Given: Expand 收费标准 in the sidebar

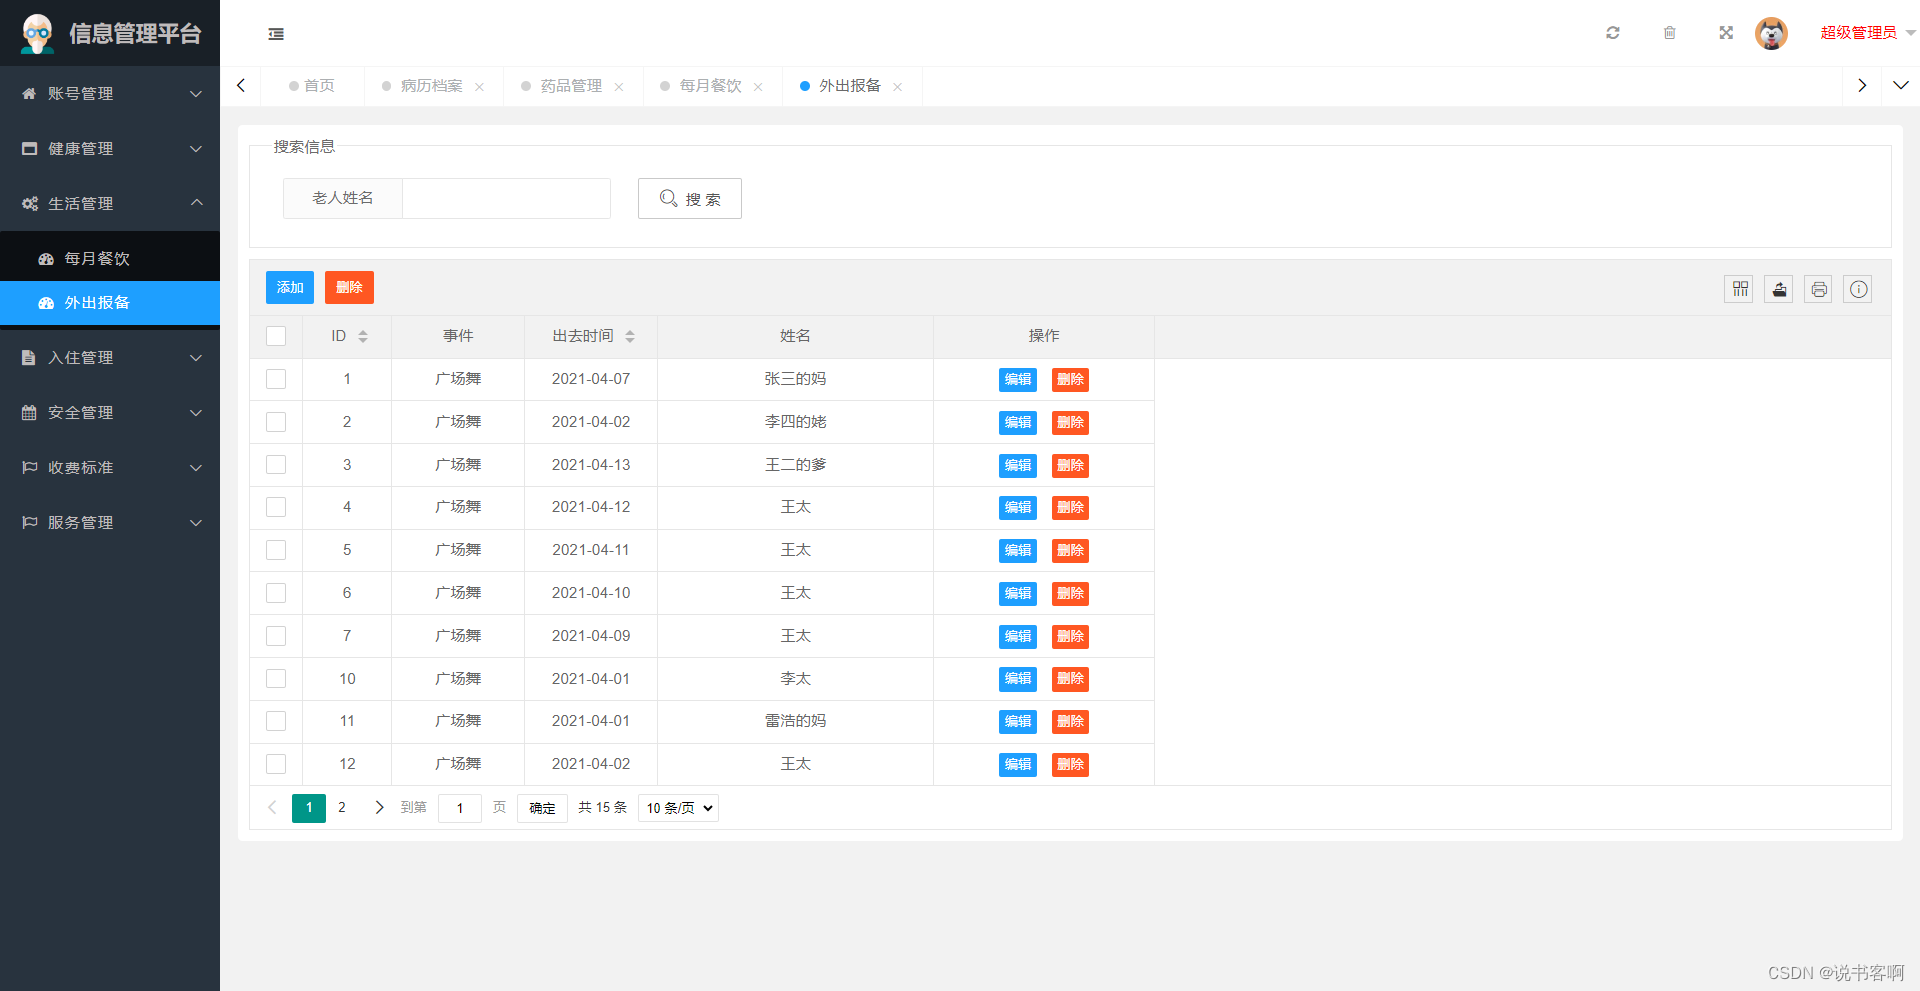Looking at the screenshot, I should click(110, 468).
